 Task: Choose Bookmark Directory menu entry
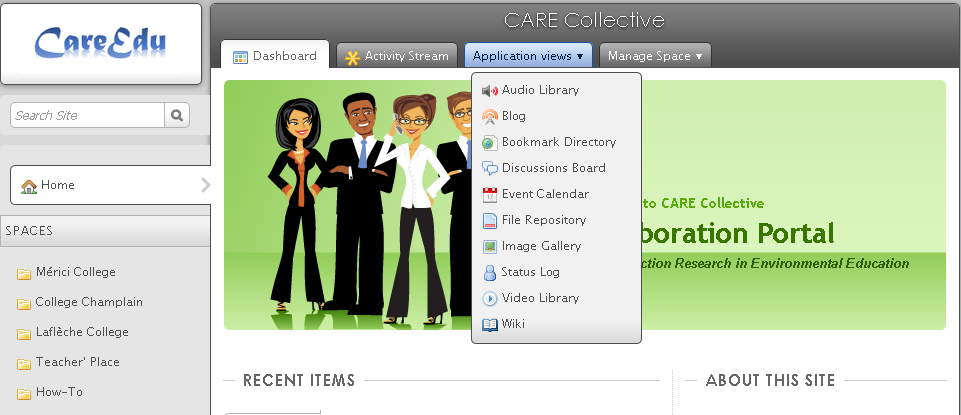tap(556, 142)
